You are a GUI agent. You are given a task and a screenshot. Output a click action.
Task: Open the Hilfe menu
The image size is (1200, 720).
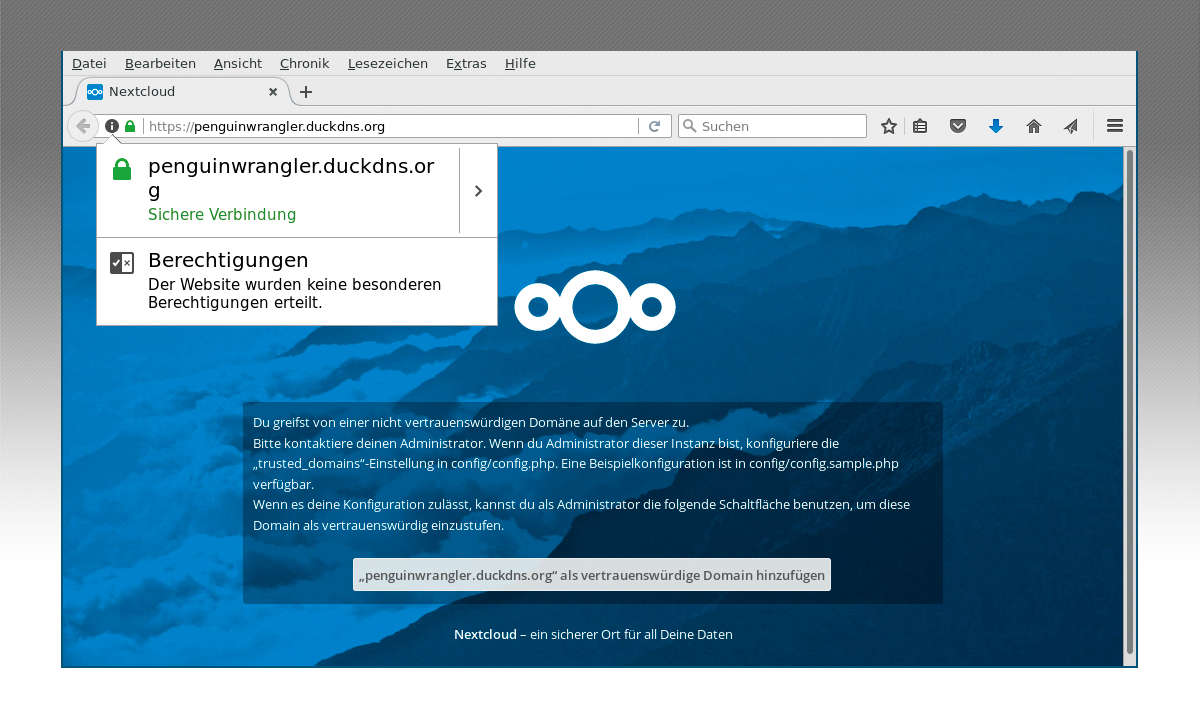(x=520, y=63)
